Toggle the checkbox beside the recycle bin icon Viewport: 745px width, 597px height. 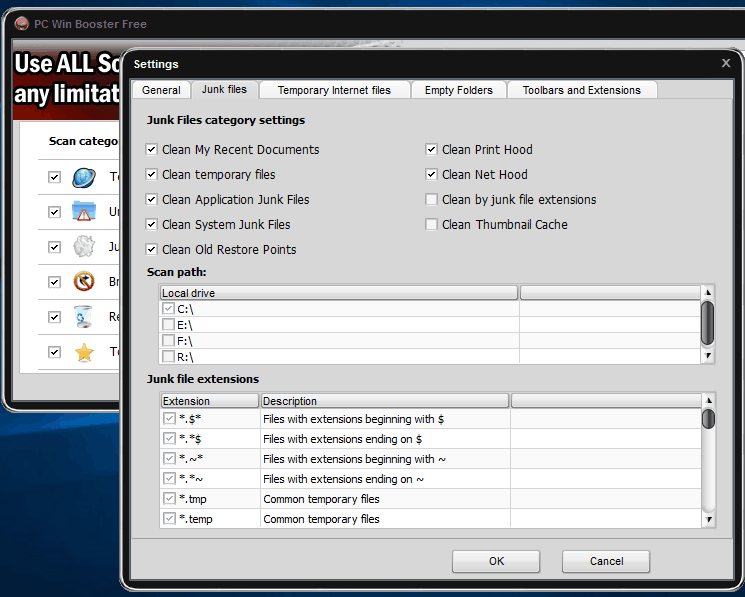[54, 317]
